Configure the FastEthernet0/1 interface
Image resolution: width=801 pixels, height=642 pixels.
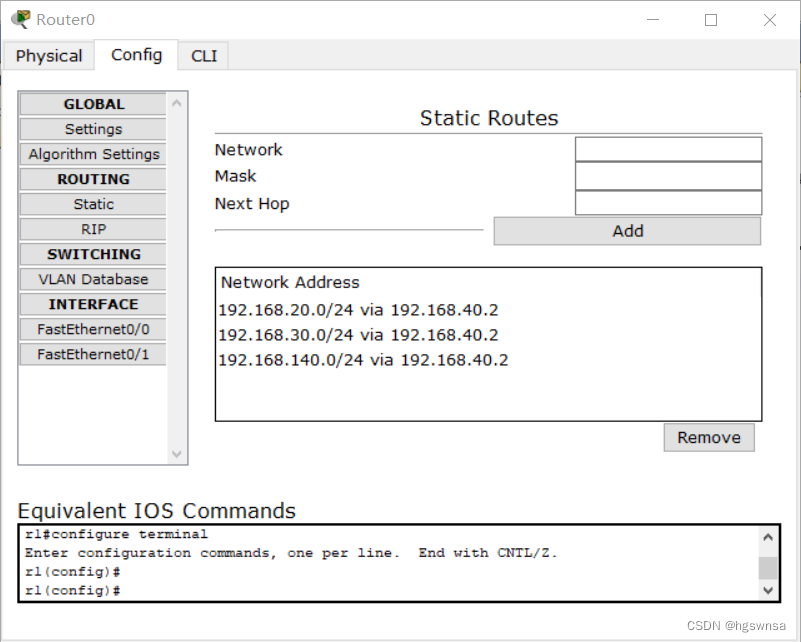pos(93,354)
